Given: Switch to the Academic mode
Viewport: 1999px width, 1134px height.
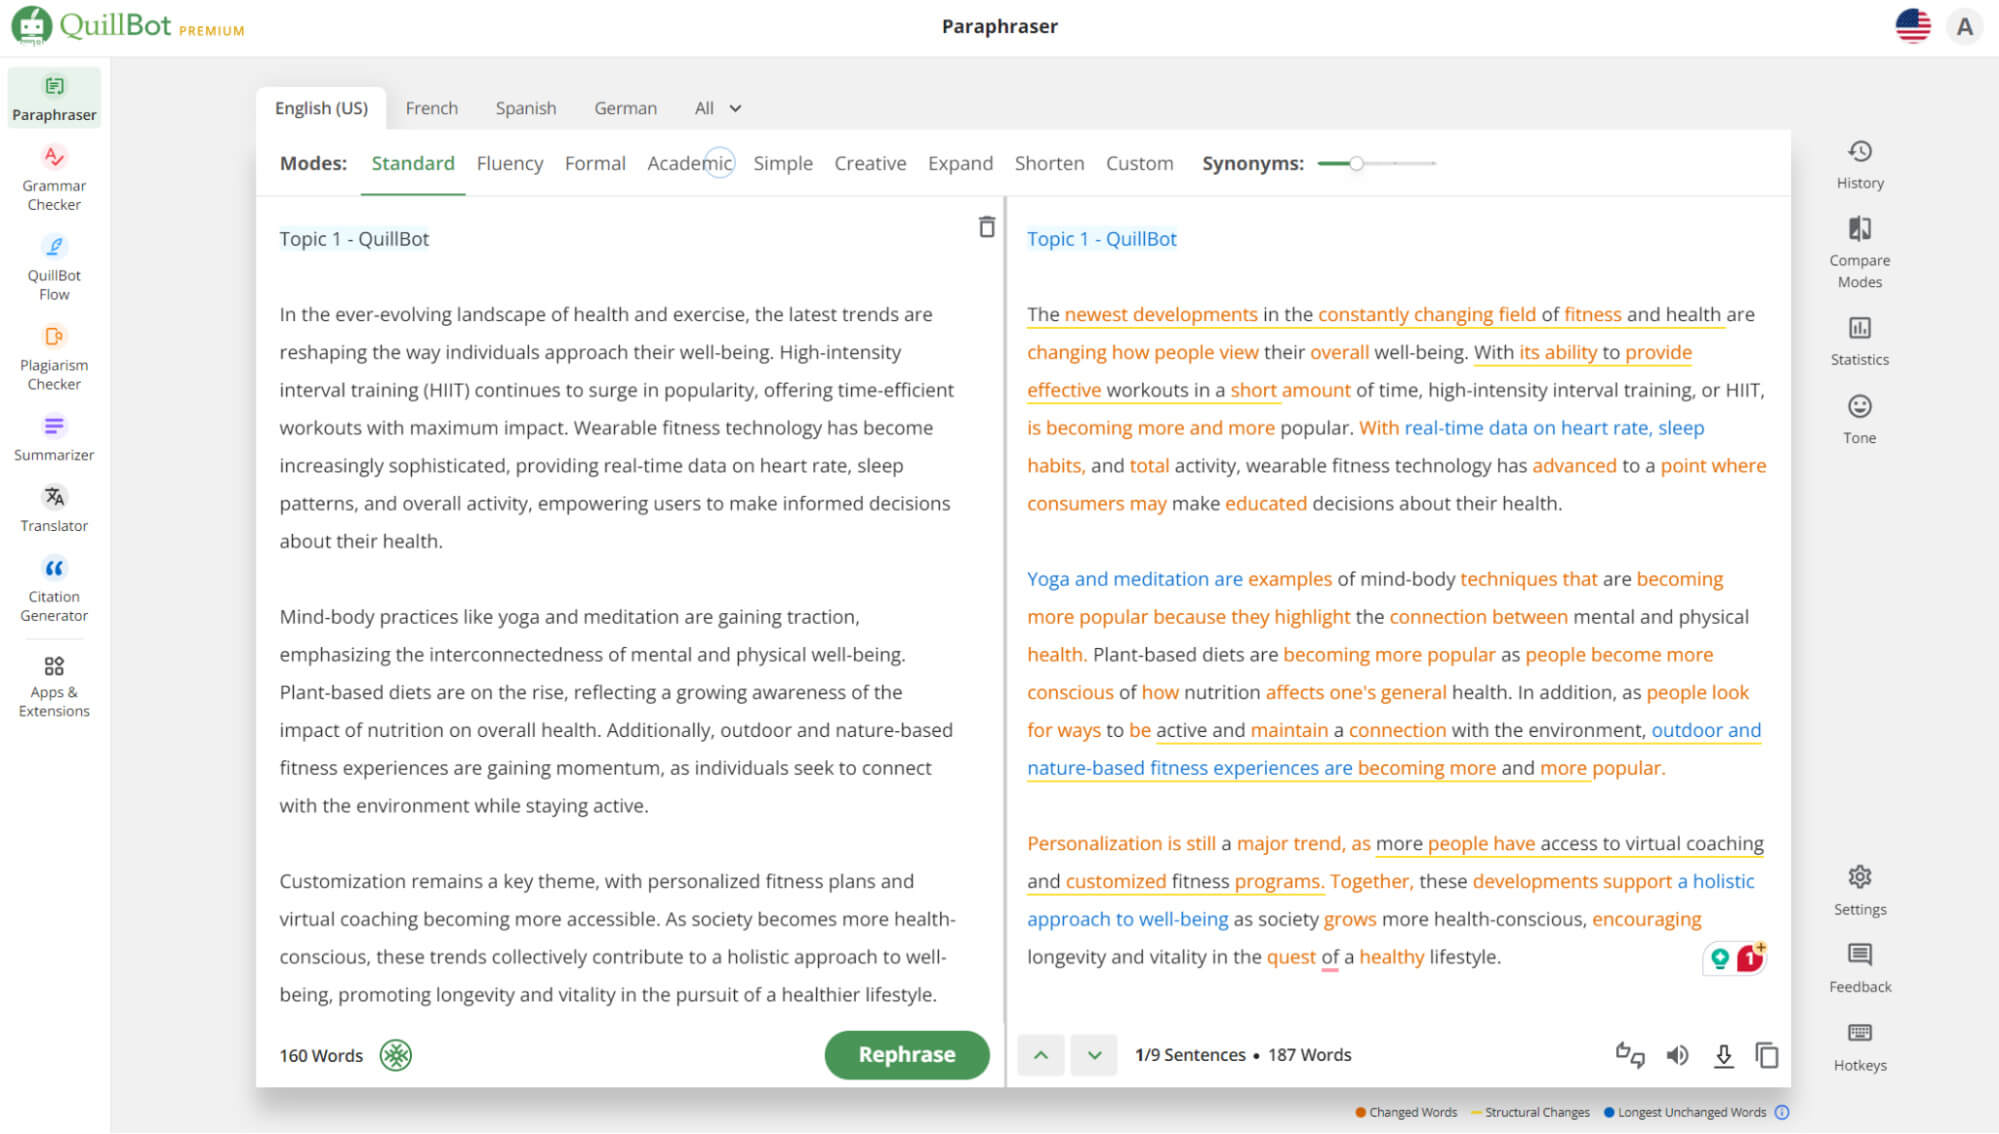Looking at the screenshot, I should pos(689,163).
